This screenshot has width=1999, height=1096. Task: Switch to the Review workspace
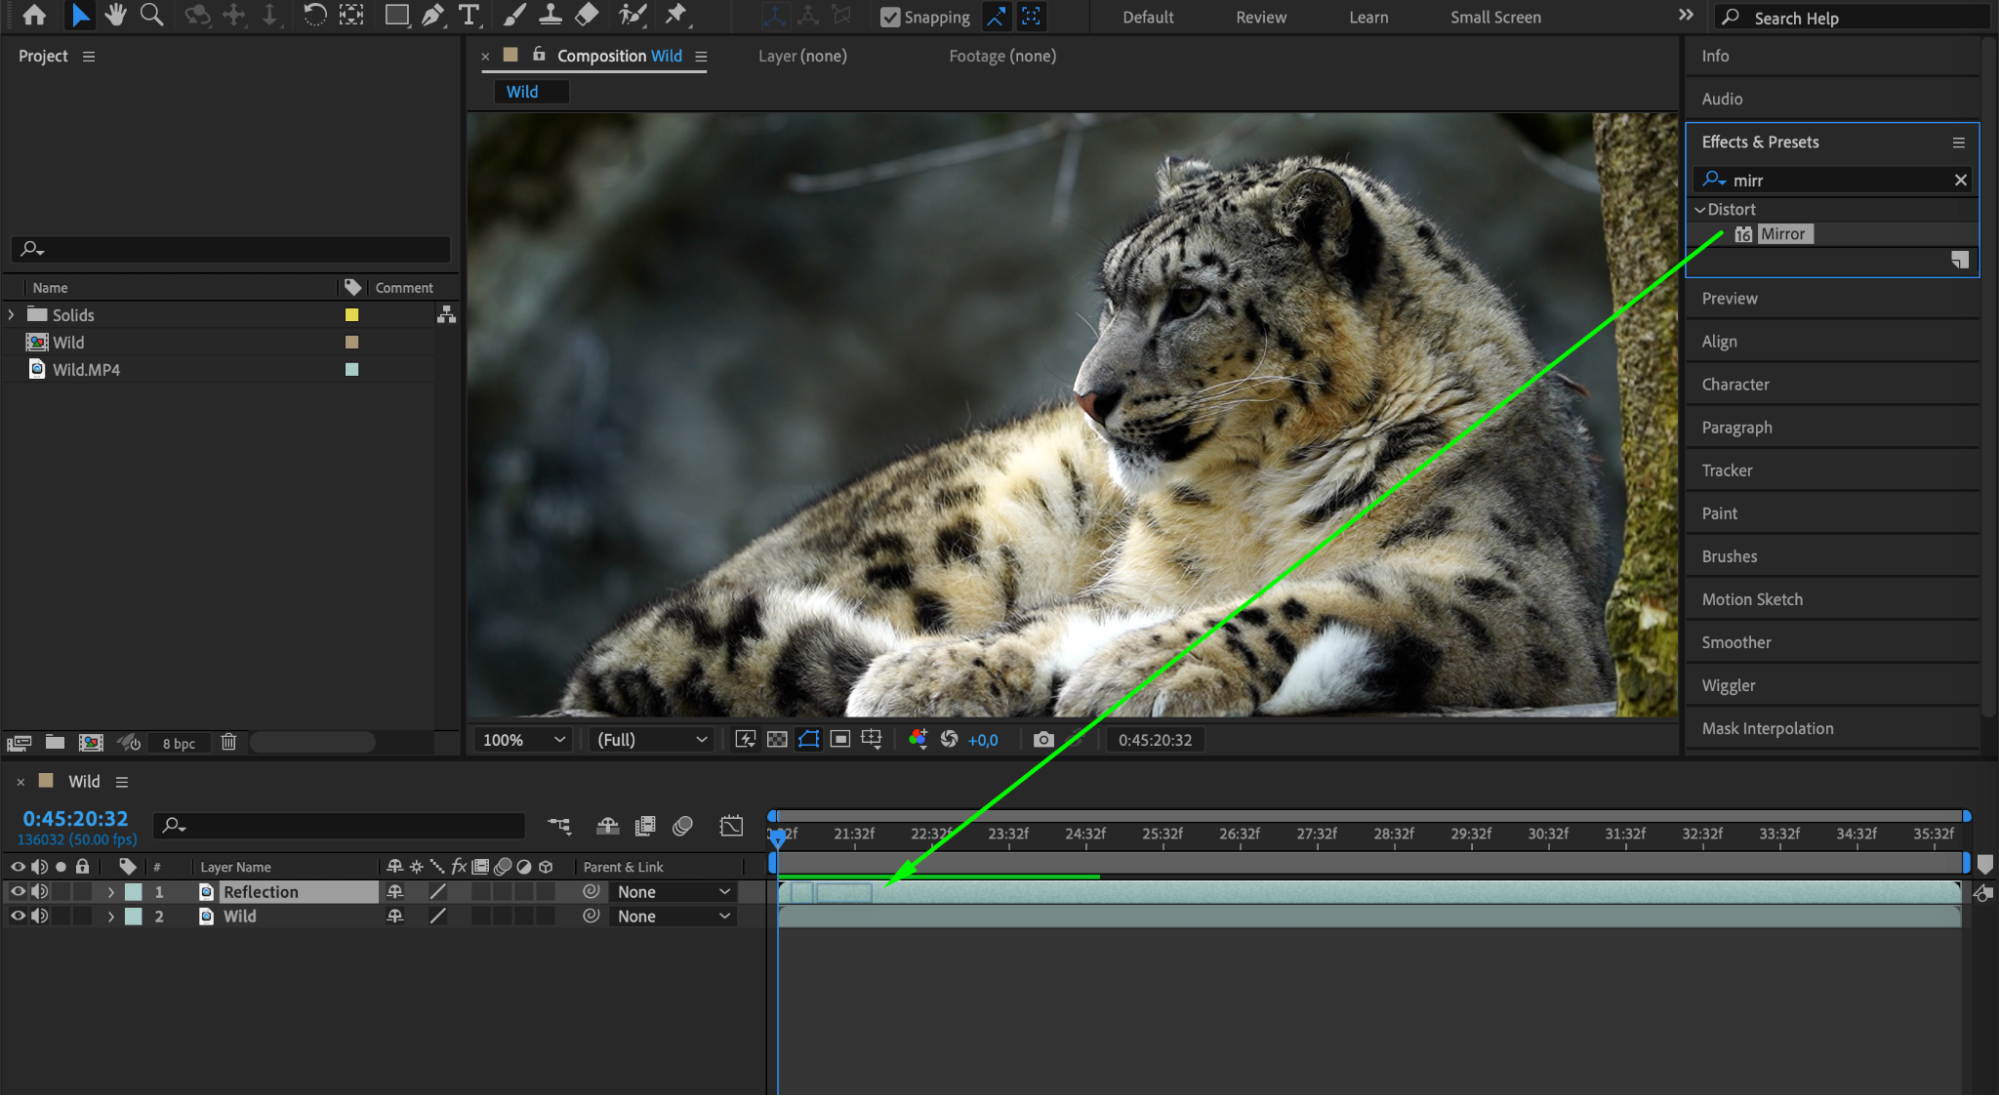[x=1260, y=17]
